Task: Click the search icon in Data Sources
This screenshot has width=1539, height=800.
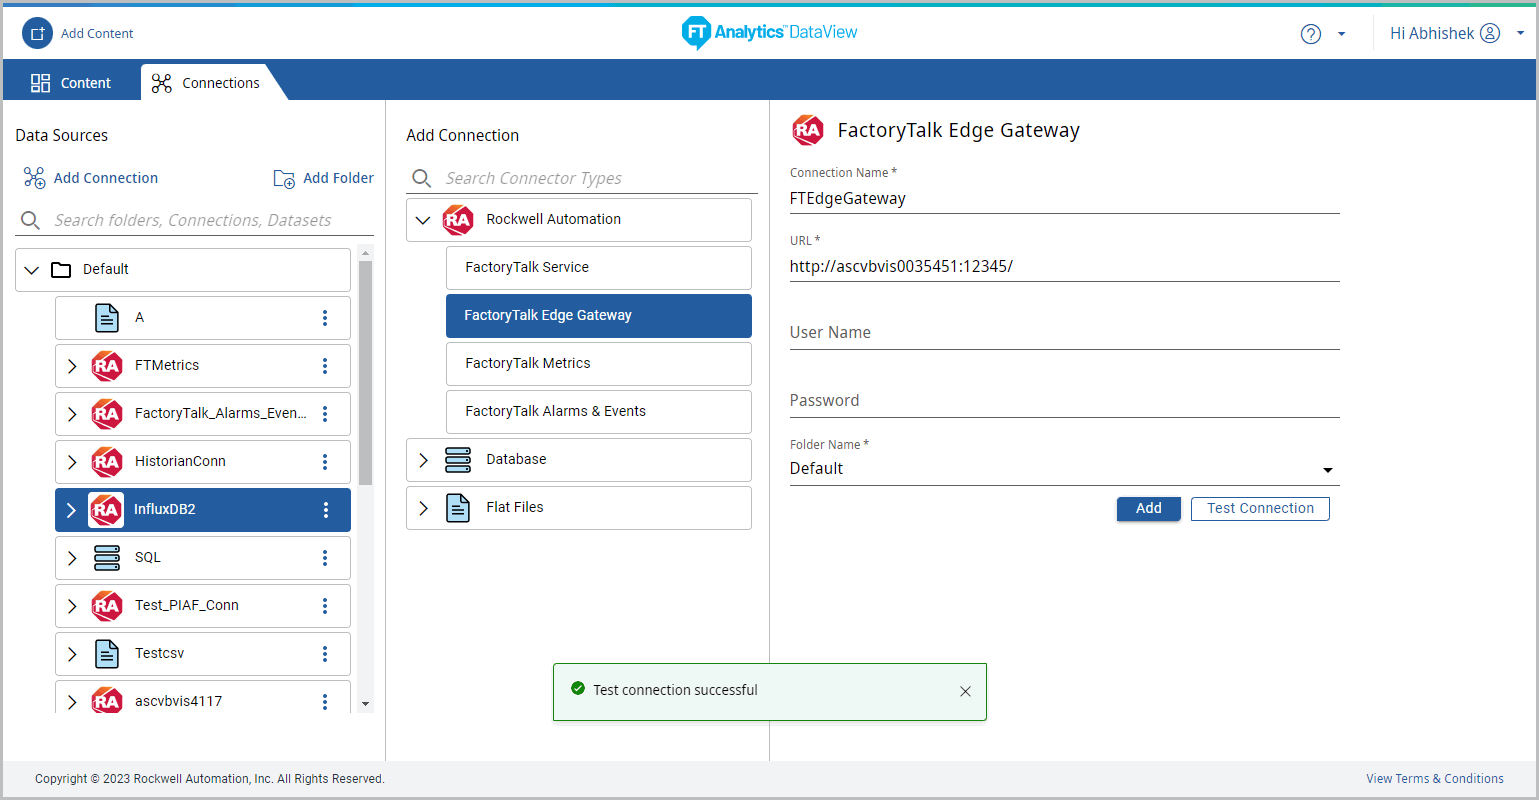Action: point(31,220)
